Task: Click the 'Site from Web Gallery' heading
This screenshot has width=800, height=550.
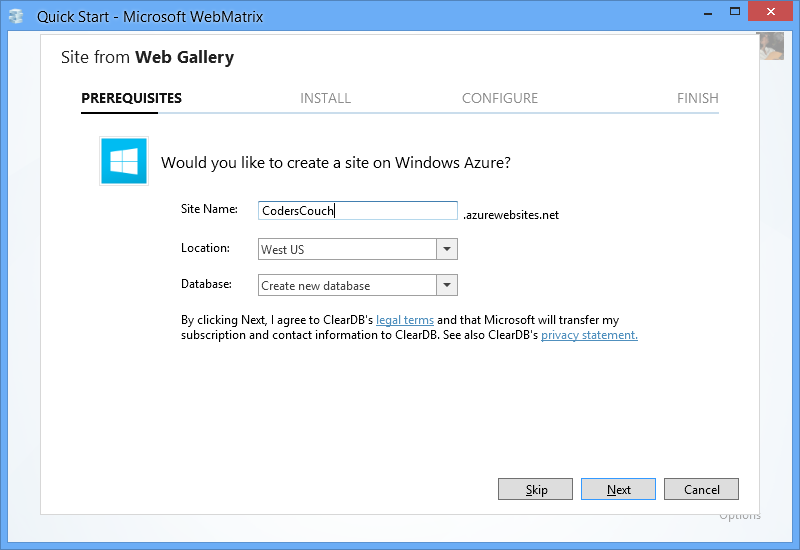Action: (x=147, y=57)
